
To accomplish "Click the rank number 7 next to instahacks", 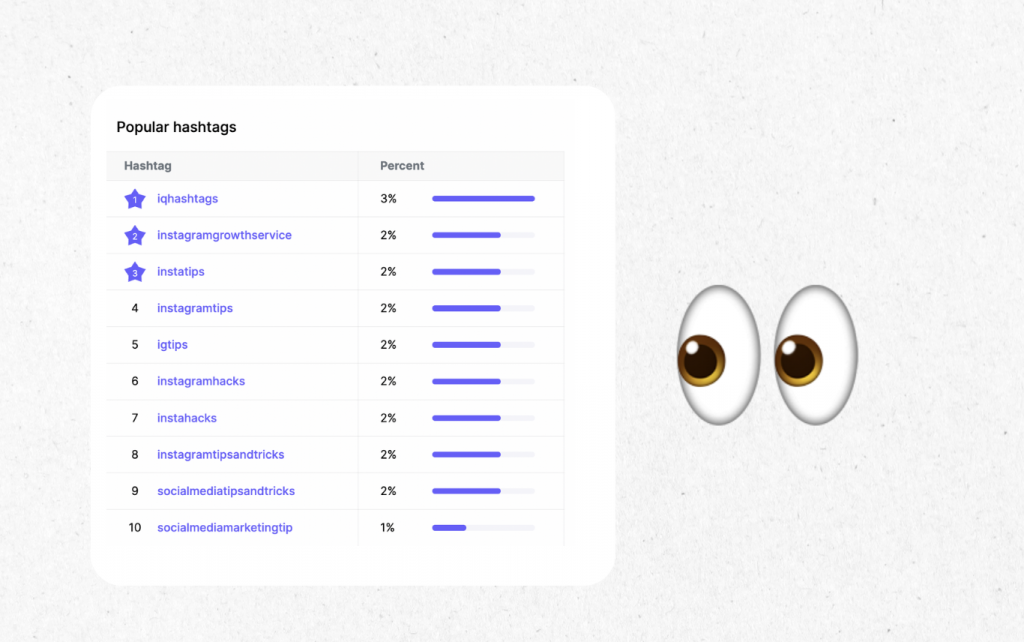I will [134, 417].
